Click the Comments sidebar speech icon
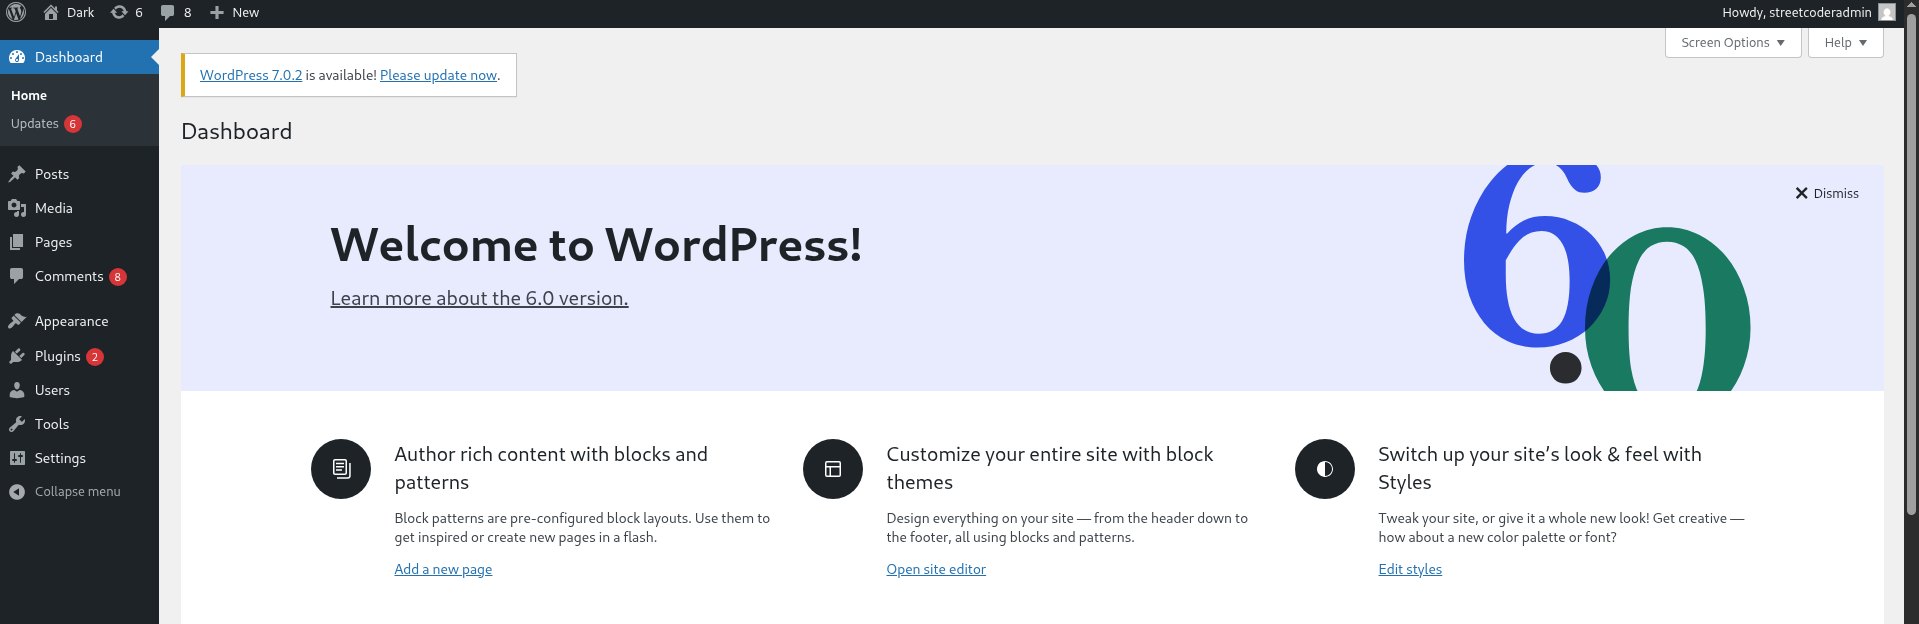 [17, 276]
